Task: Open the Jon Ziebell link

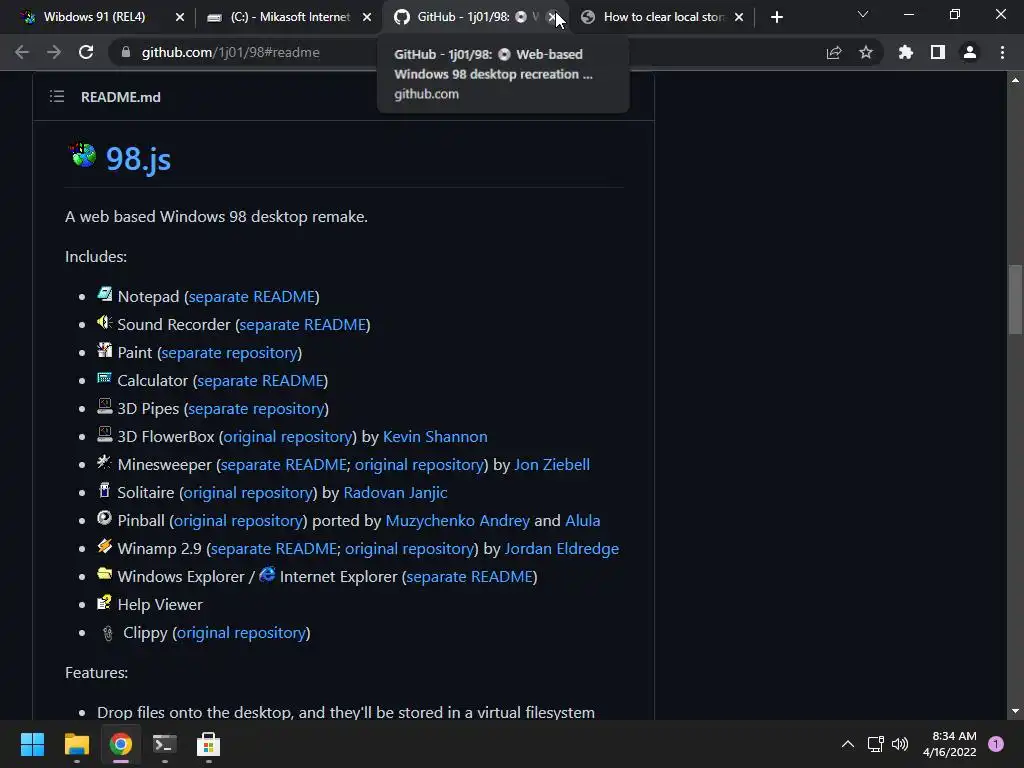Action: 552,464
